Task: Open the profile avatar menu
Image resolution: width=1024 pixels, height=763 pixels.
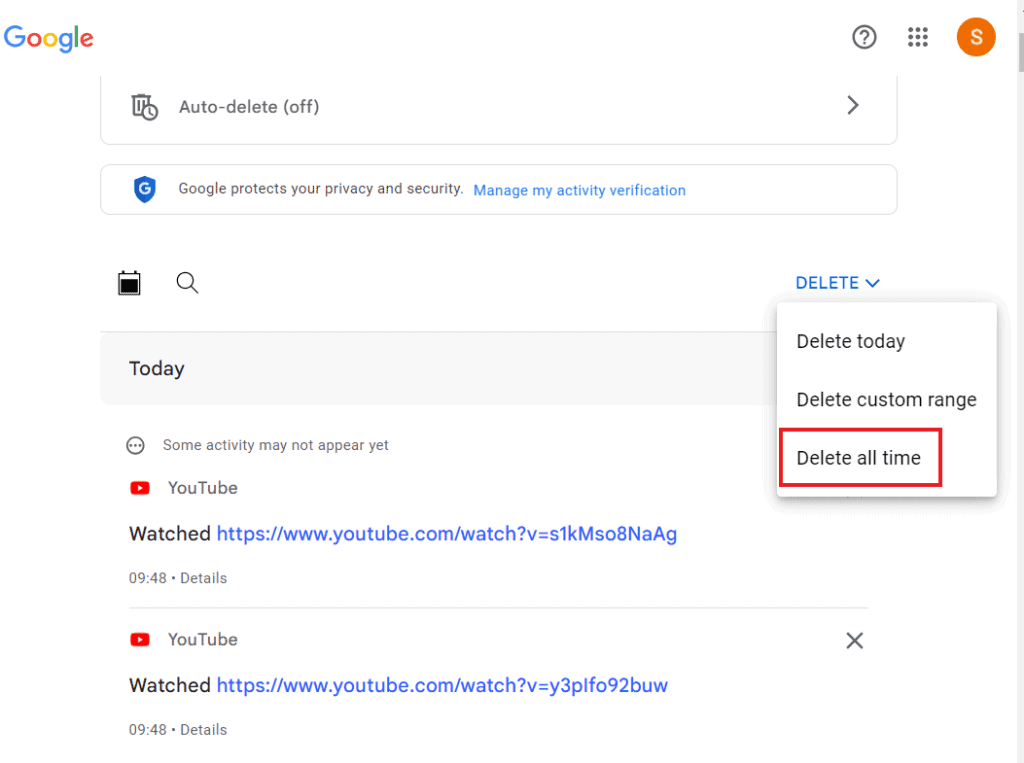Action: (976, 37)
